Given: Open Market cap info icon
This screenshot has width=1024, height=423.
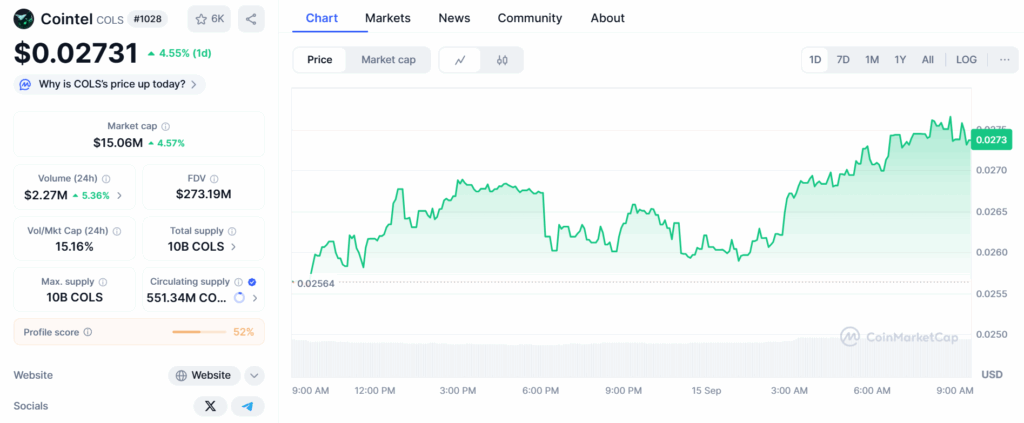Looking at the screenshot, I should pos(166,127).
